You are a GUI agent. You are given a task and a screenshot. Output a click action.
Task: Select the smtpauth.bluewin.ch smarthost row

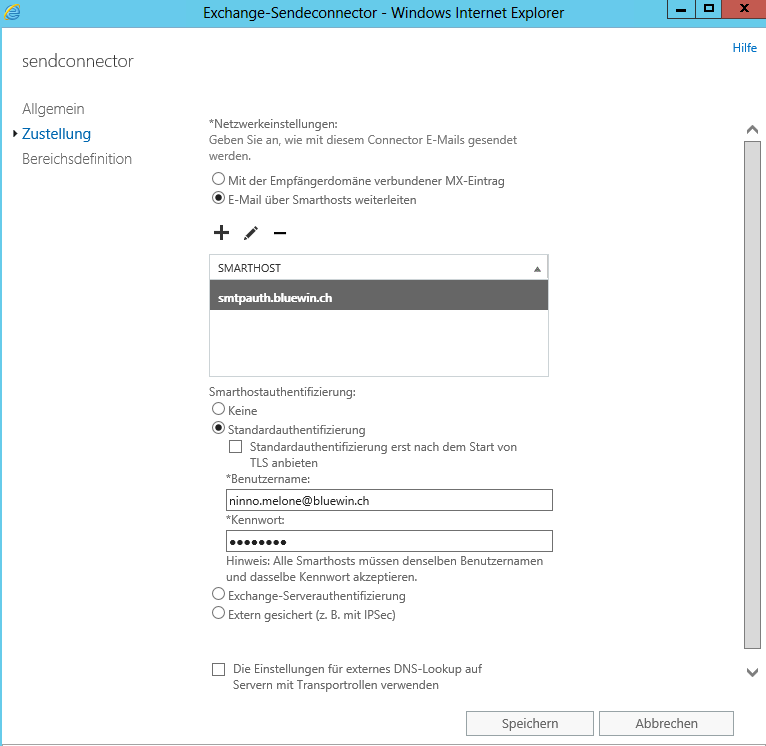379,295
